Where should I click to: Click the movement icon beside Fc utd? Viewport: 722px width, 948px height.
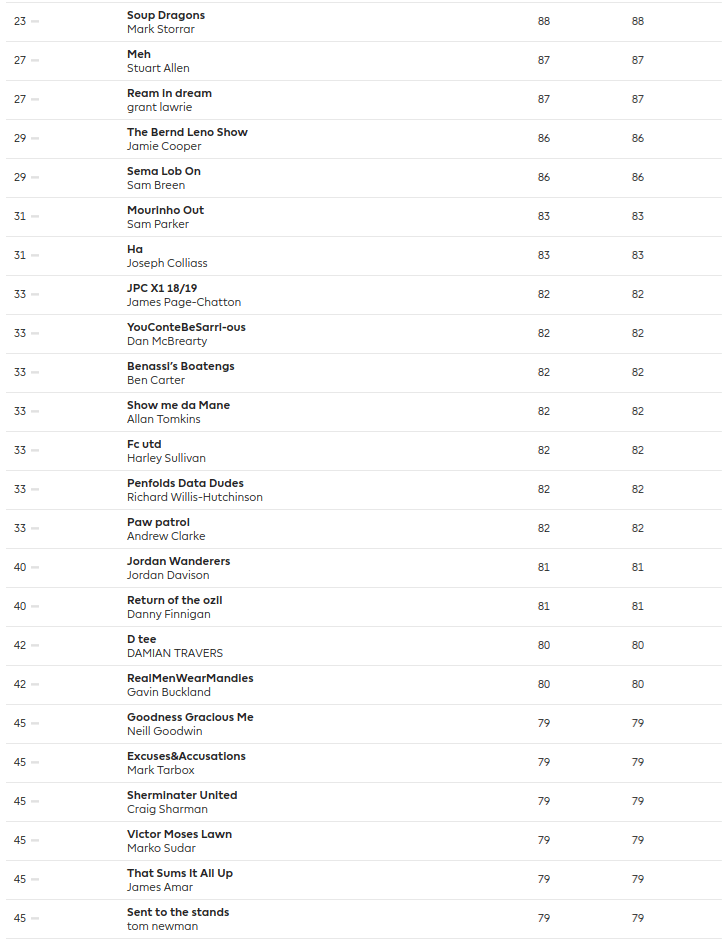pos(35,450)
